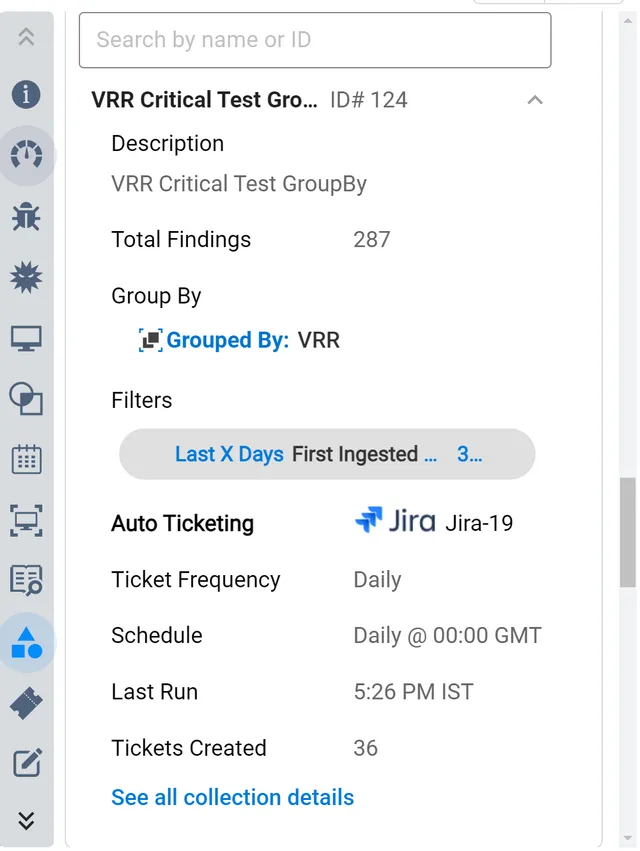This screenshot has height=851, width=640.
Task: Click the Jira logo
Action: click(x=395, y=520)
